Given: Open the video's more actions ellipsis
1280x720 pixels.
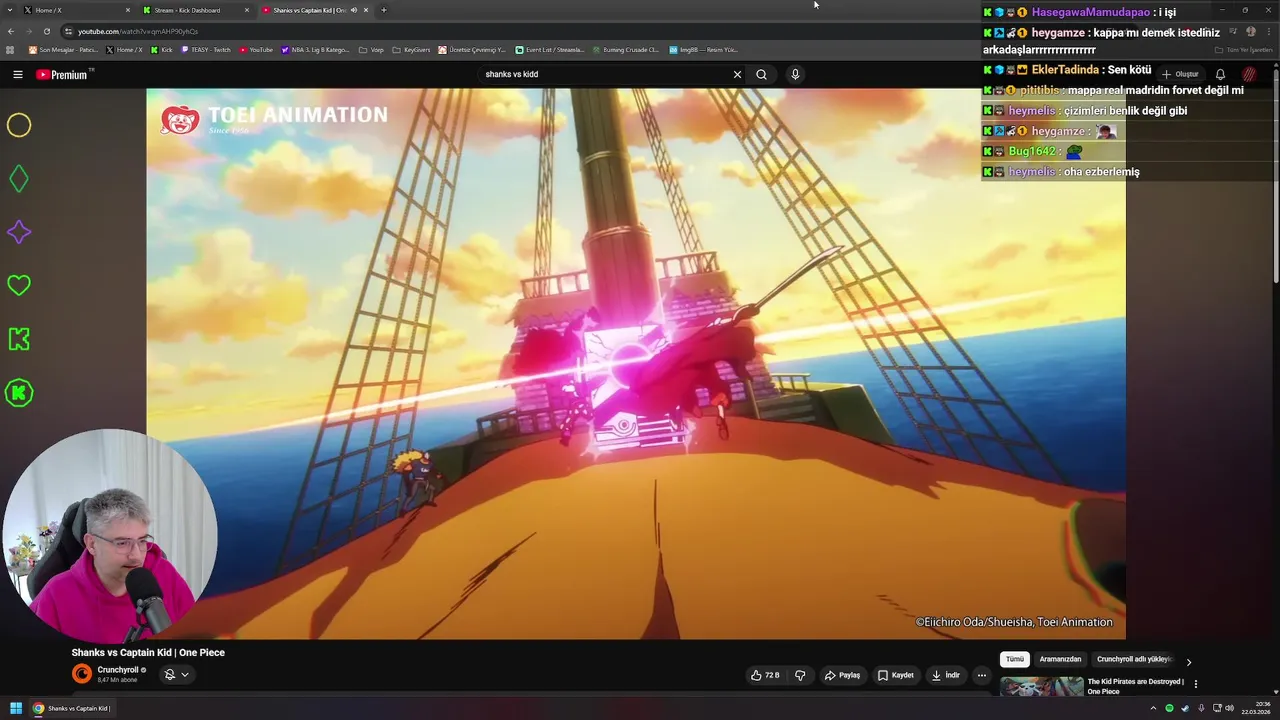Looking at the screenshot, I should point(981,675).
